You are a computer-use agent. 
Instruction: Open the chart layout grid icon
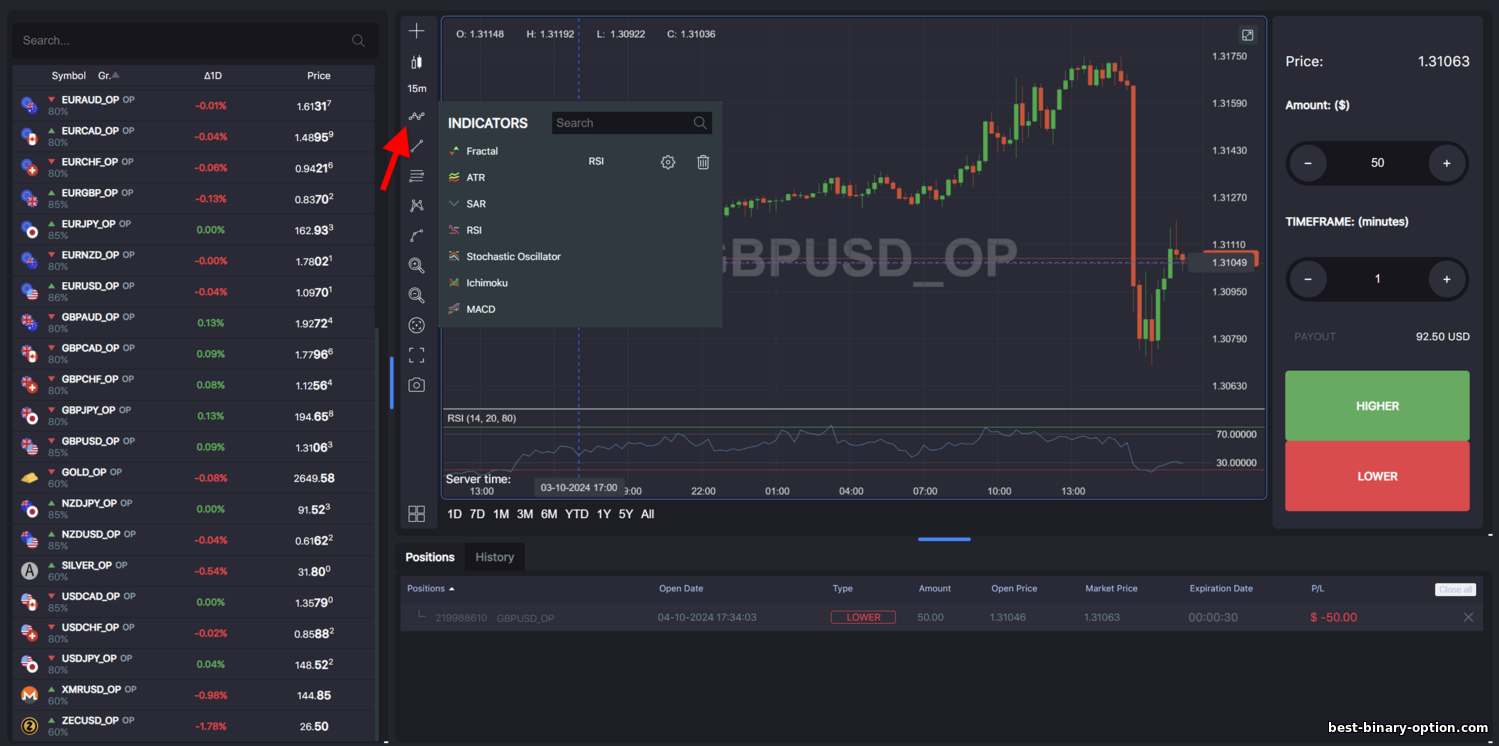[x=417, y=514]
